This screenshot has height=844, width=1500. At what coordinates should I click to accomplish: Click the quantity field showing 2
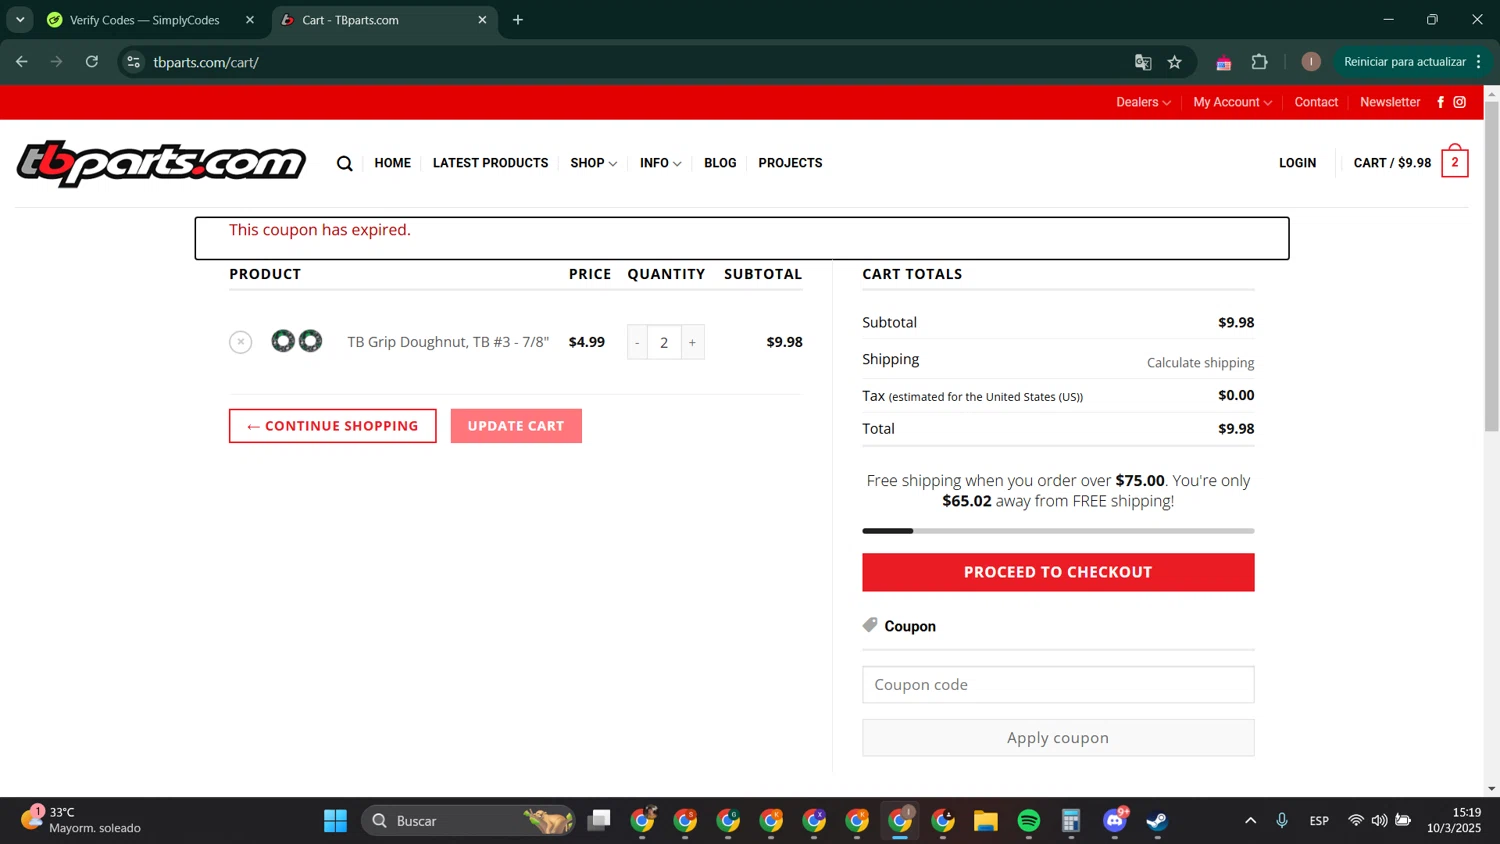click(664, 342)
